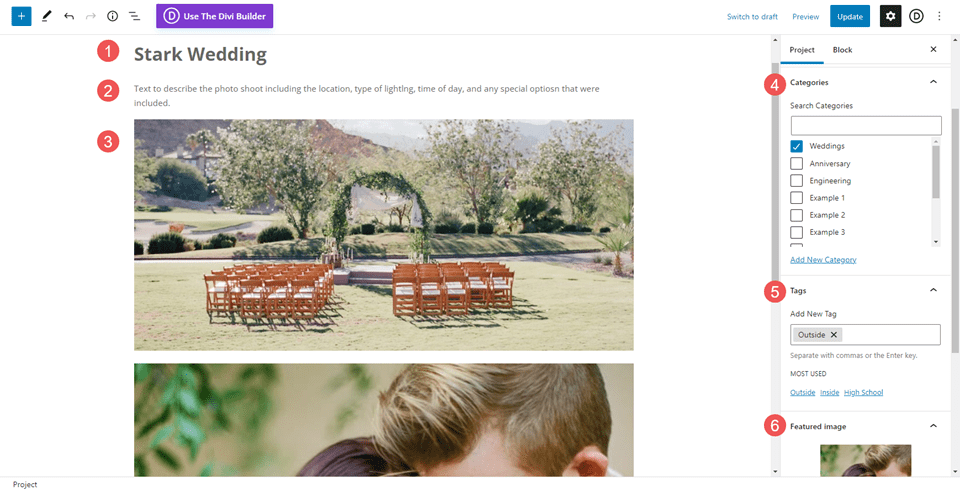Enable the Engineering category checkbox
This screenshot has width=960, height=491.
coord(797,181)
